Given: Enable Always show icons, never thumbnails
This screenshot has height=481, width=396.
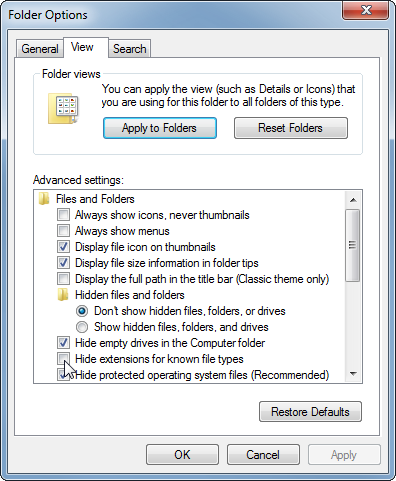Looking at the screenshot, I should (63, 215).
